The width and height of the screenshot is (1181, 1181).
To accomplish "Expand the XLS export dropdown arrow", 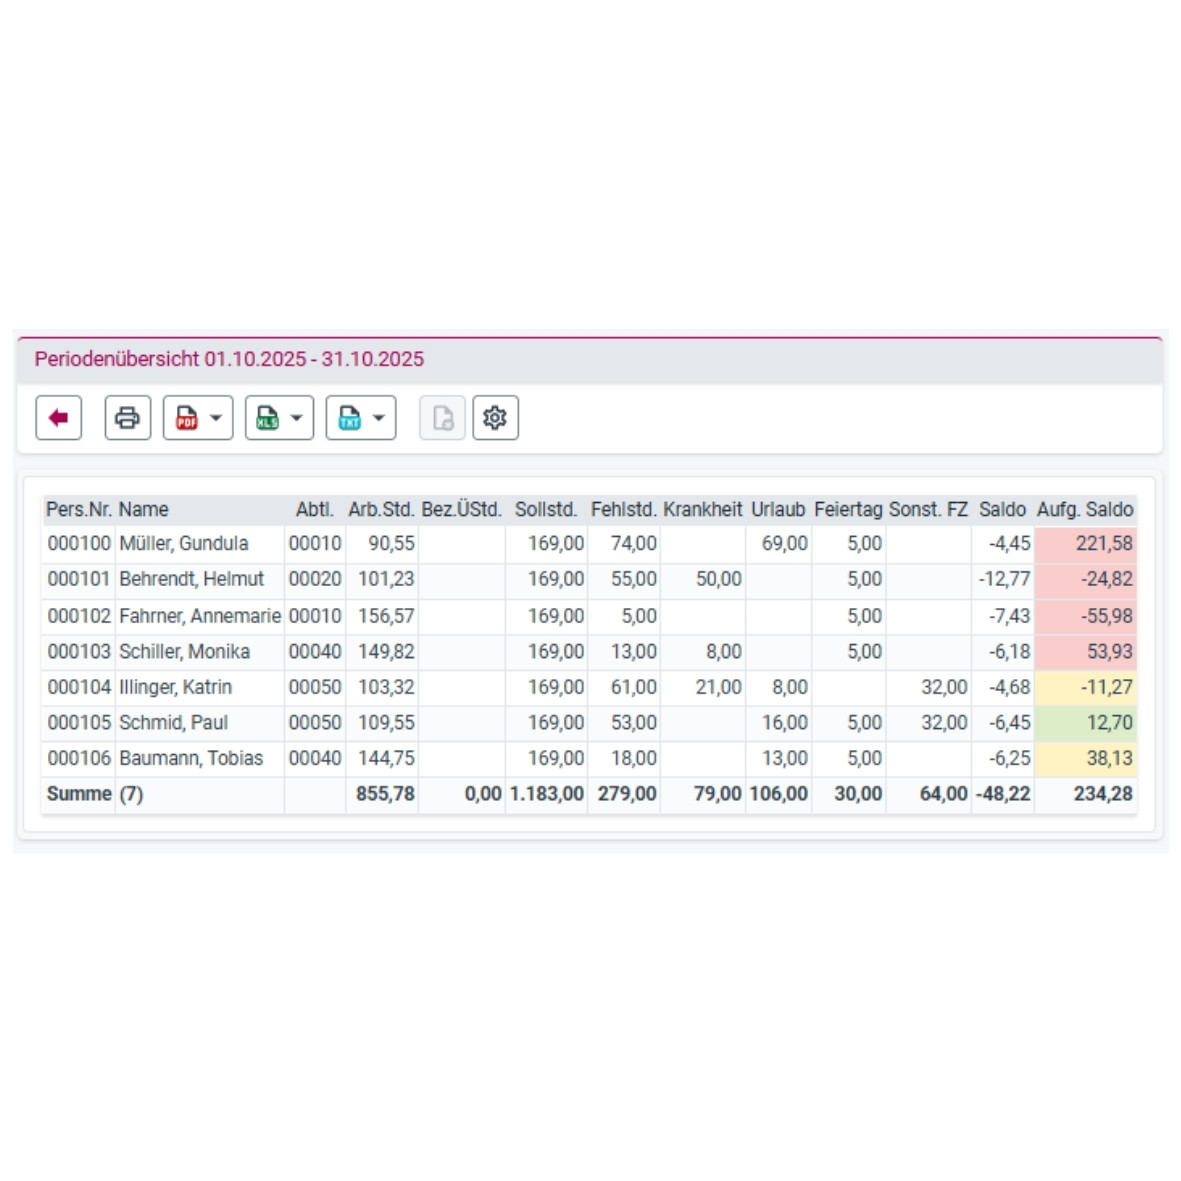I will [x=297, y=418].
